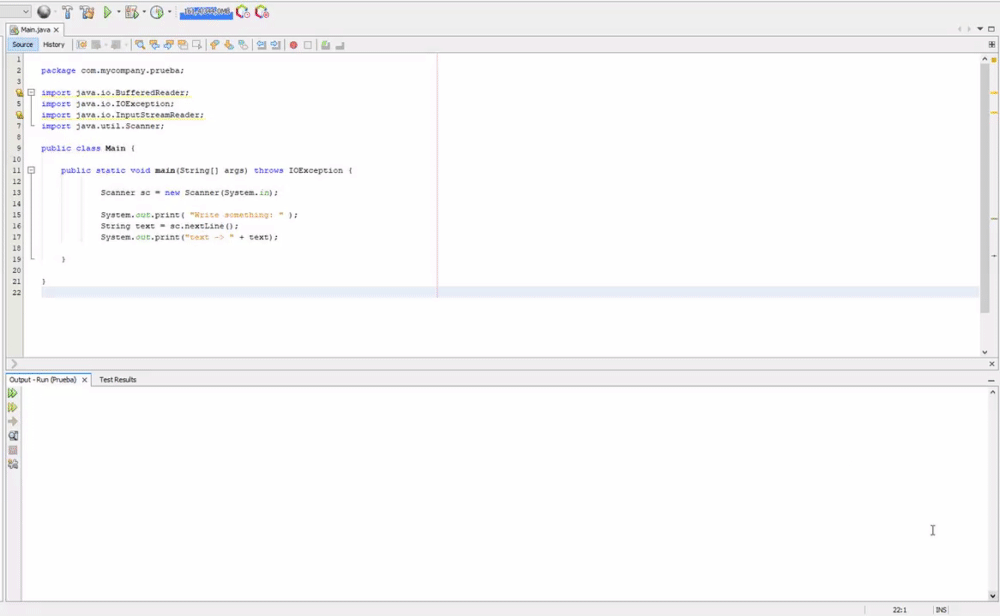Click the Uncomment lines icon

coord(340,45)
